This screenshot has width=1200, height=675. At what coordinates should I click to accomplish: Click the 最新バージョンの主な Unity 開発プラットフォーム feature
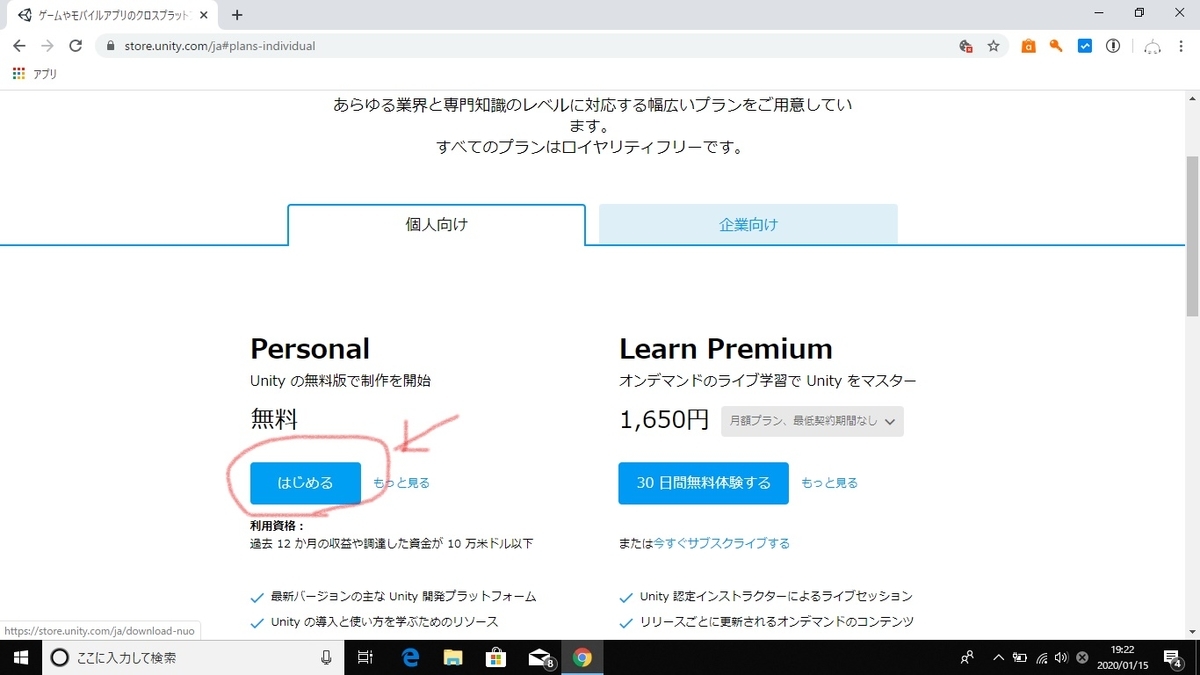(x=404, y=597)
